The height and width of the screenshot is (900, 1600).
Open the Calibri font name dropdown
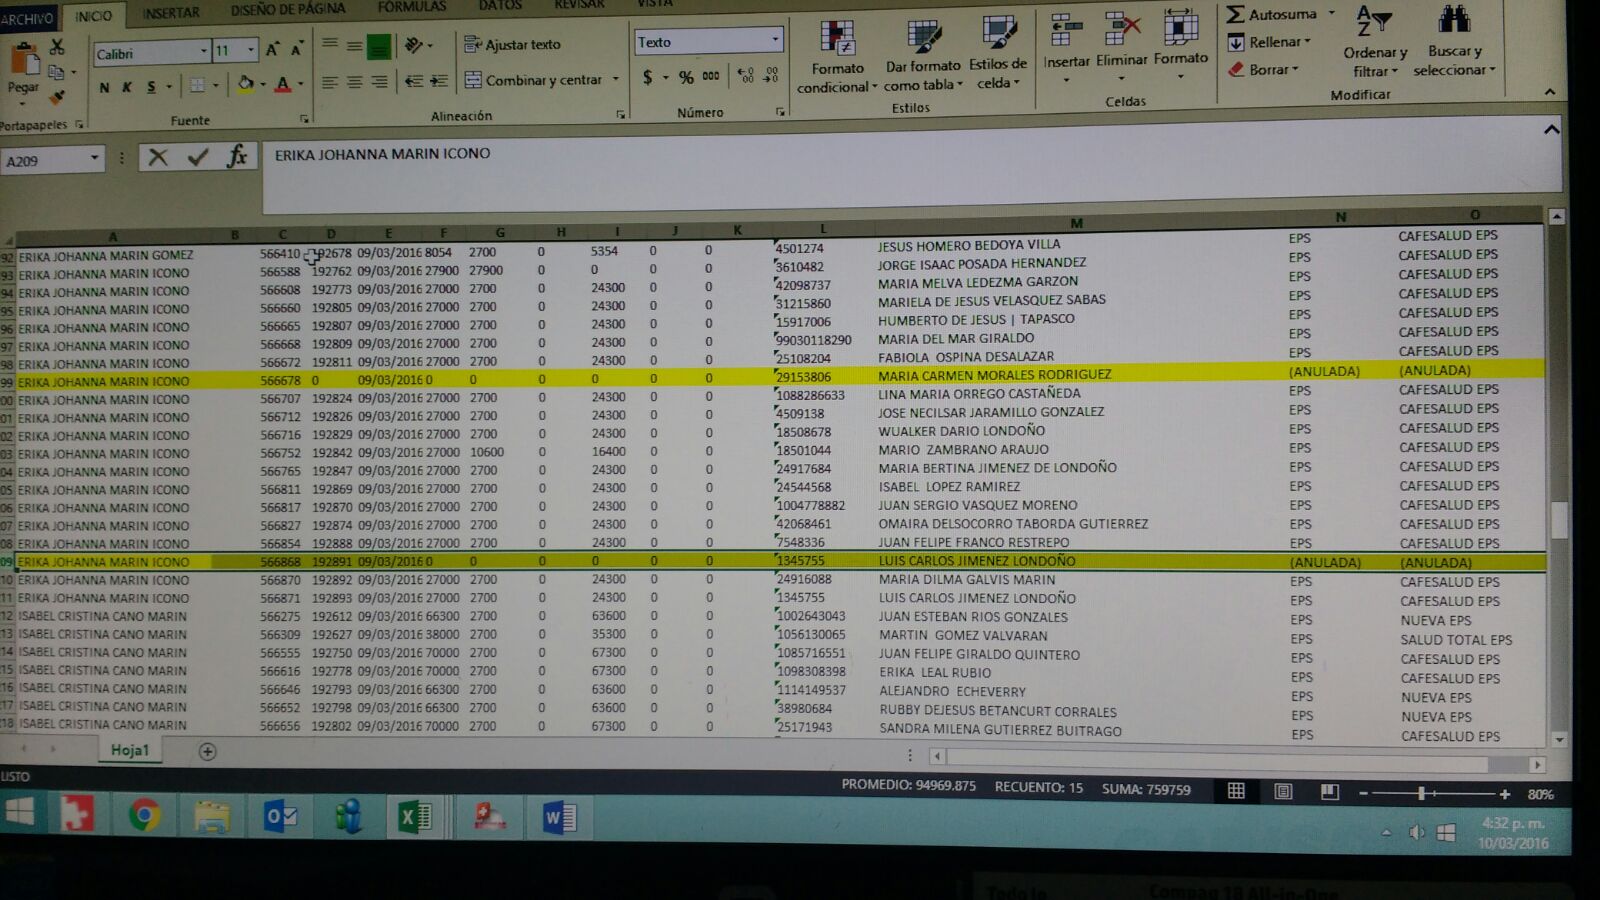(x=203, y=52)
